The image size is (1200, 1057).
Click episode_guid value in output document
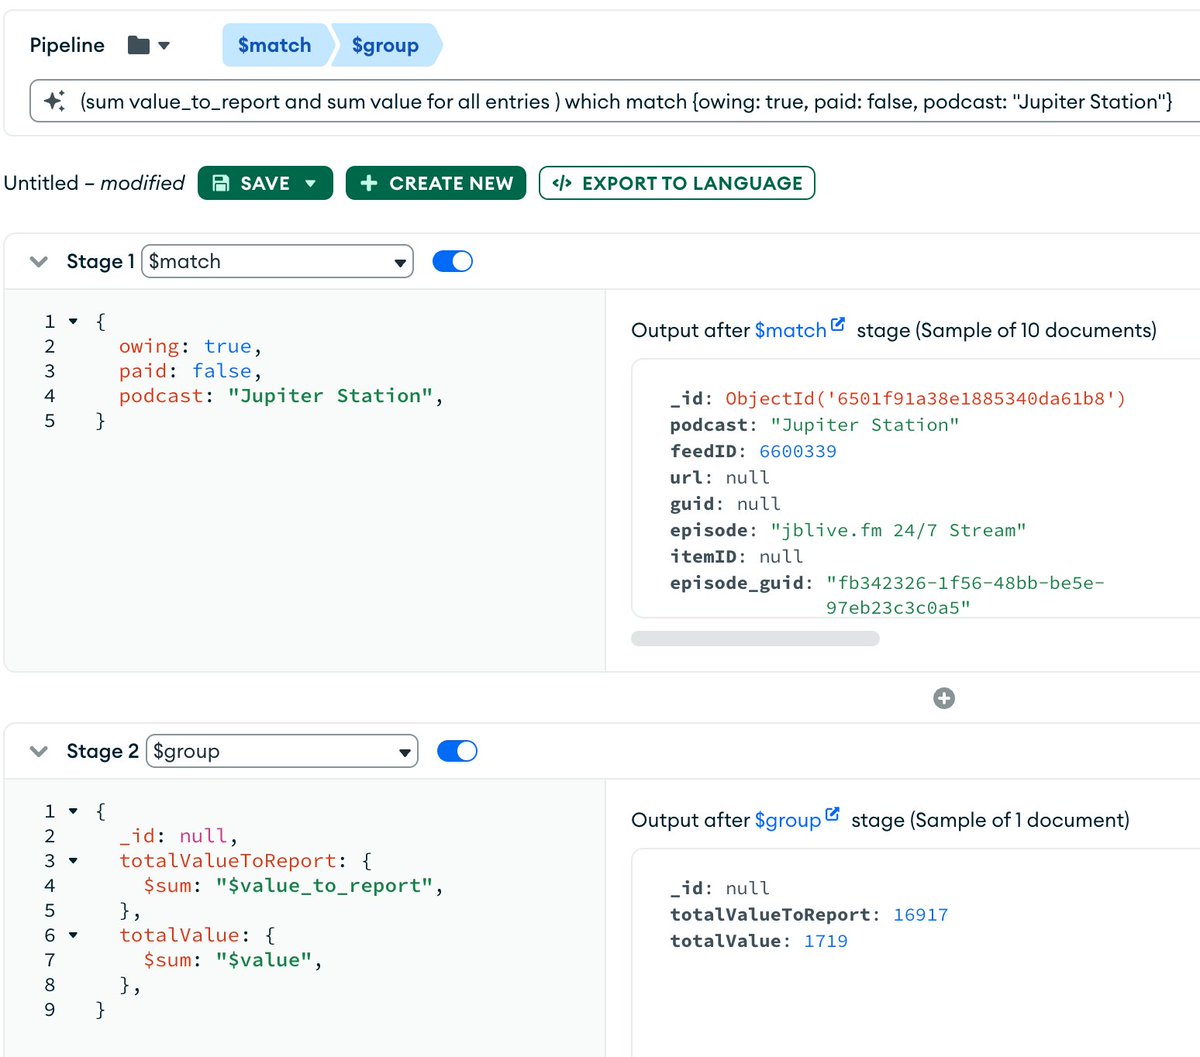pos(965,595)
